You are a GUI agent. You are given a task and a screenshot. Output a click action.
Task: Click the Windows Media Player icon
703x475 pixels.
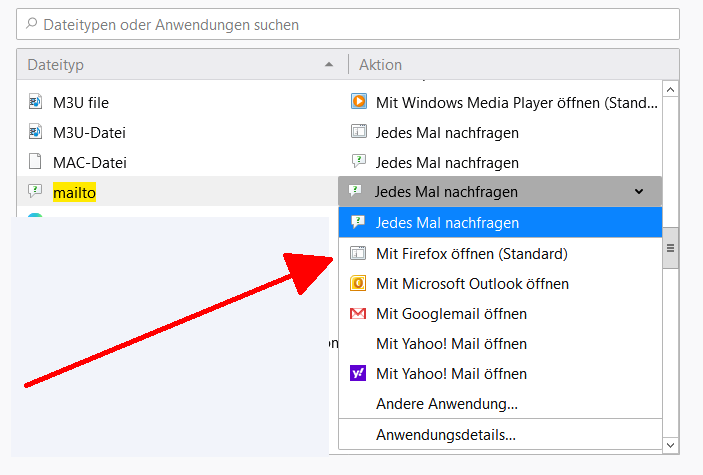pyautogui.click(x=358, y=101)
